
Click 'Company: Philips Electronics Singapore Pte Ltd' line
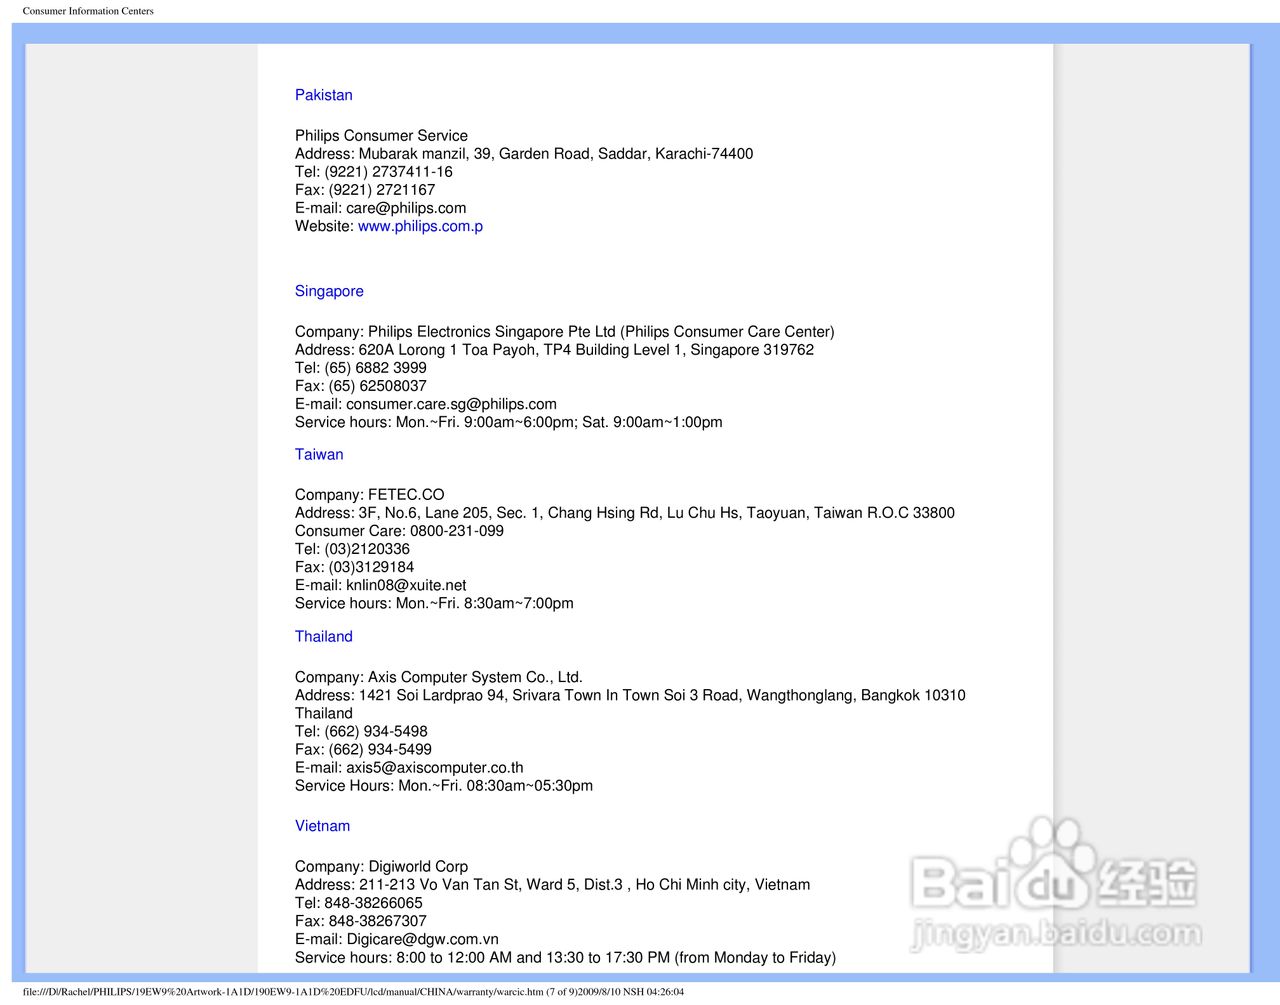click(564, 332)
